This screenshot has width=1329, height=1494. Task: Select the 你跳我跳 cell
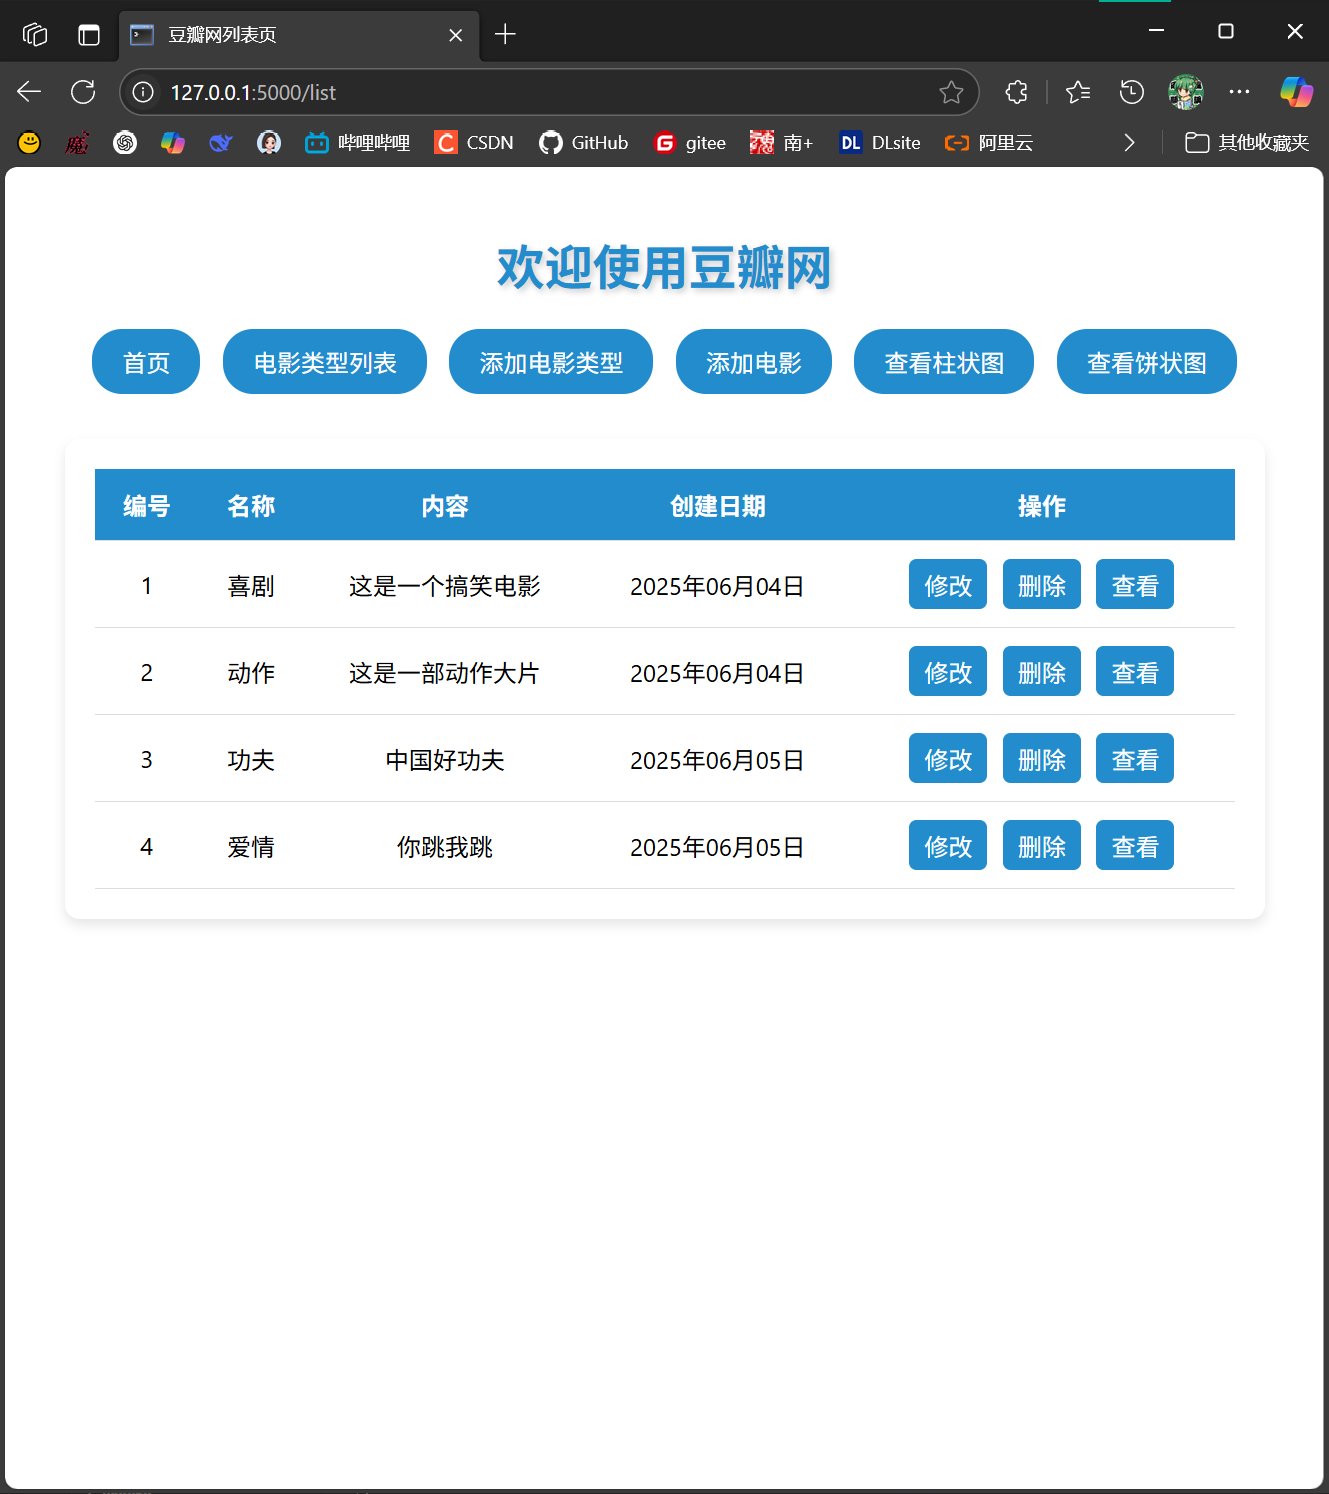[445, 847]
